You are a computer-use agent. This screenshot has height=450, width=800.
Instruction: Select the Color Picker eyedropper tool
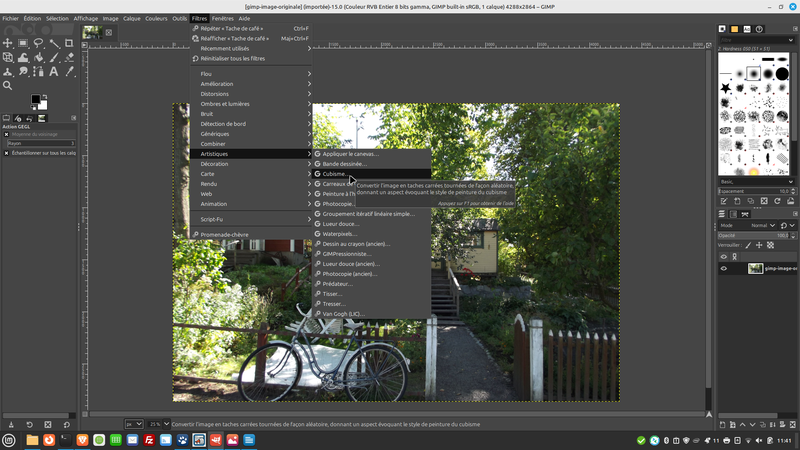tap(68, 71)
